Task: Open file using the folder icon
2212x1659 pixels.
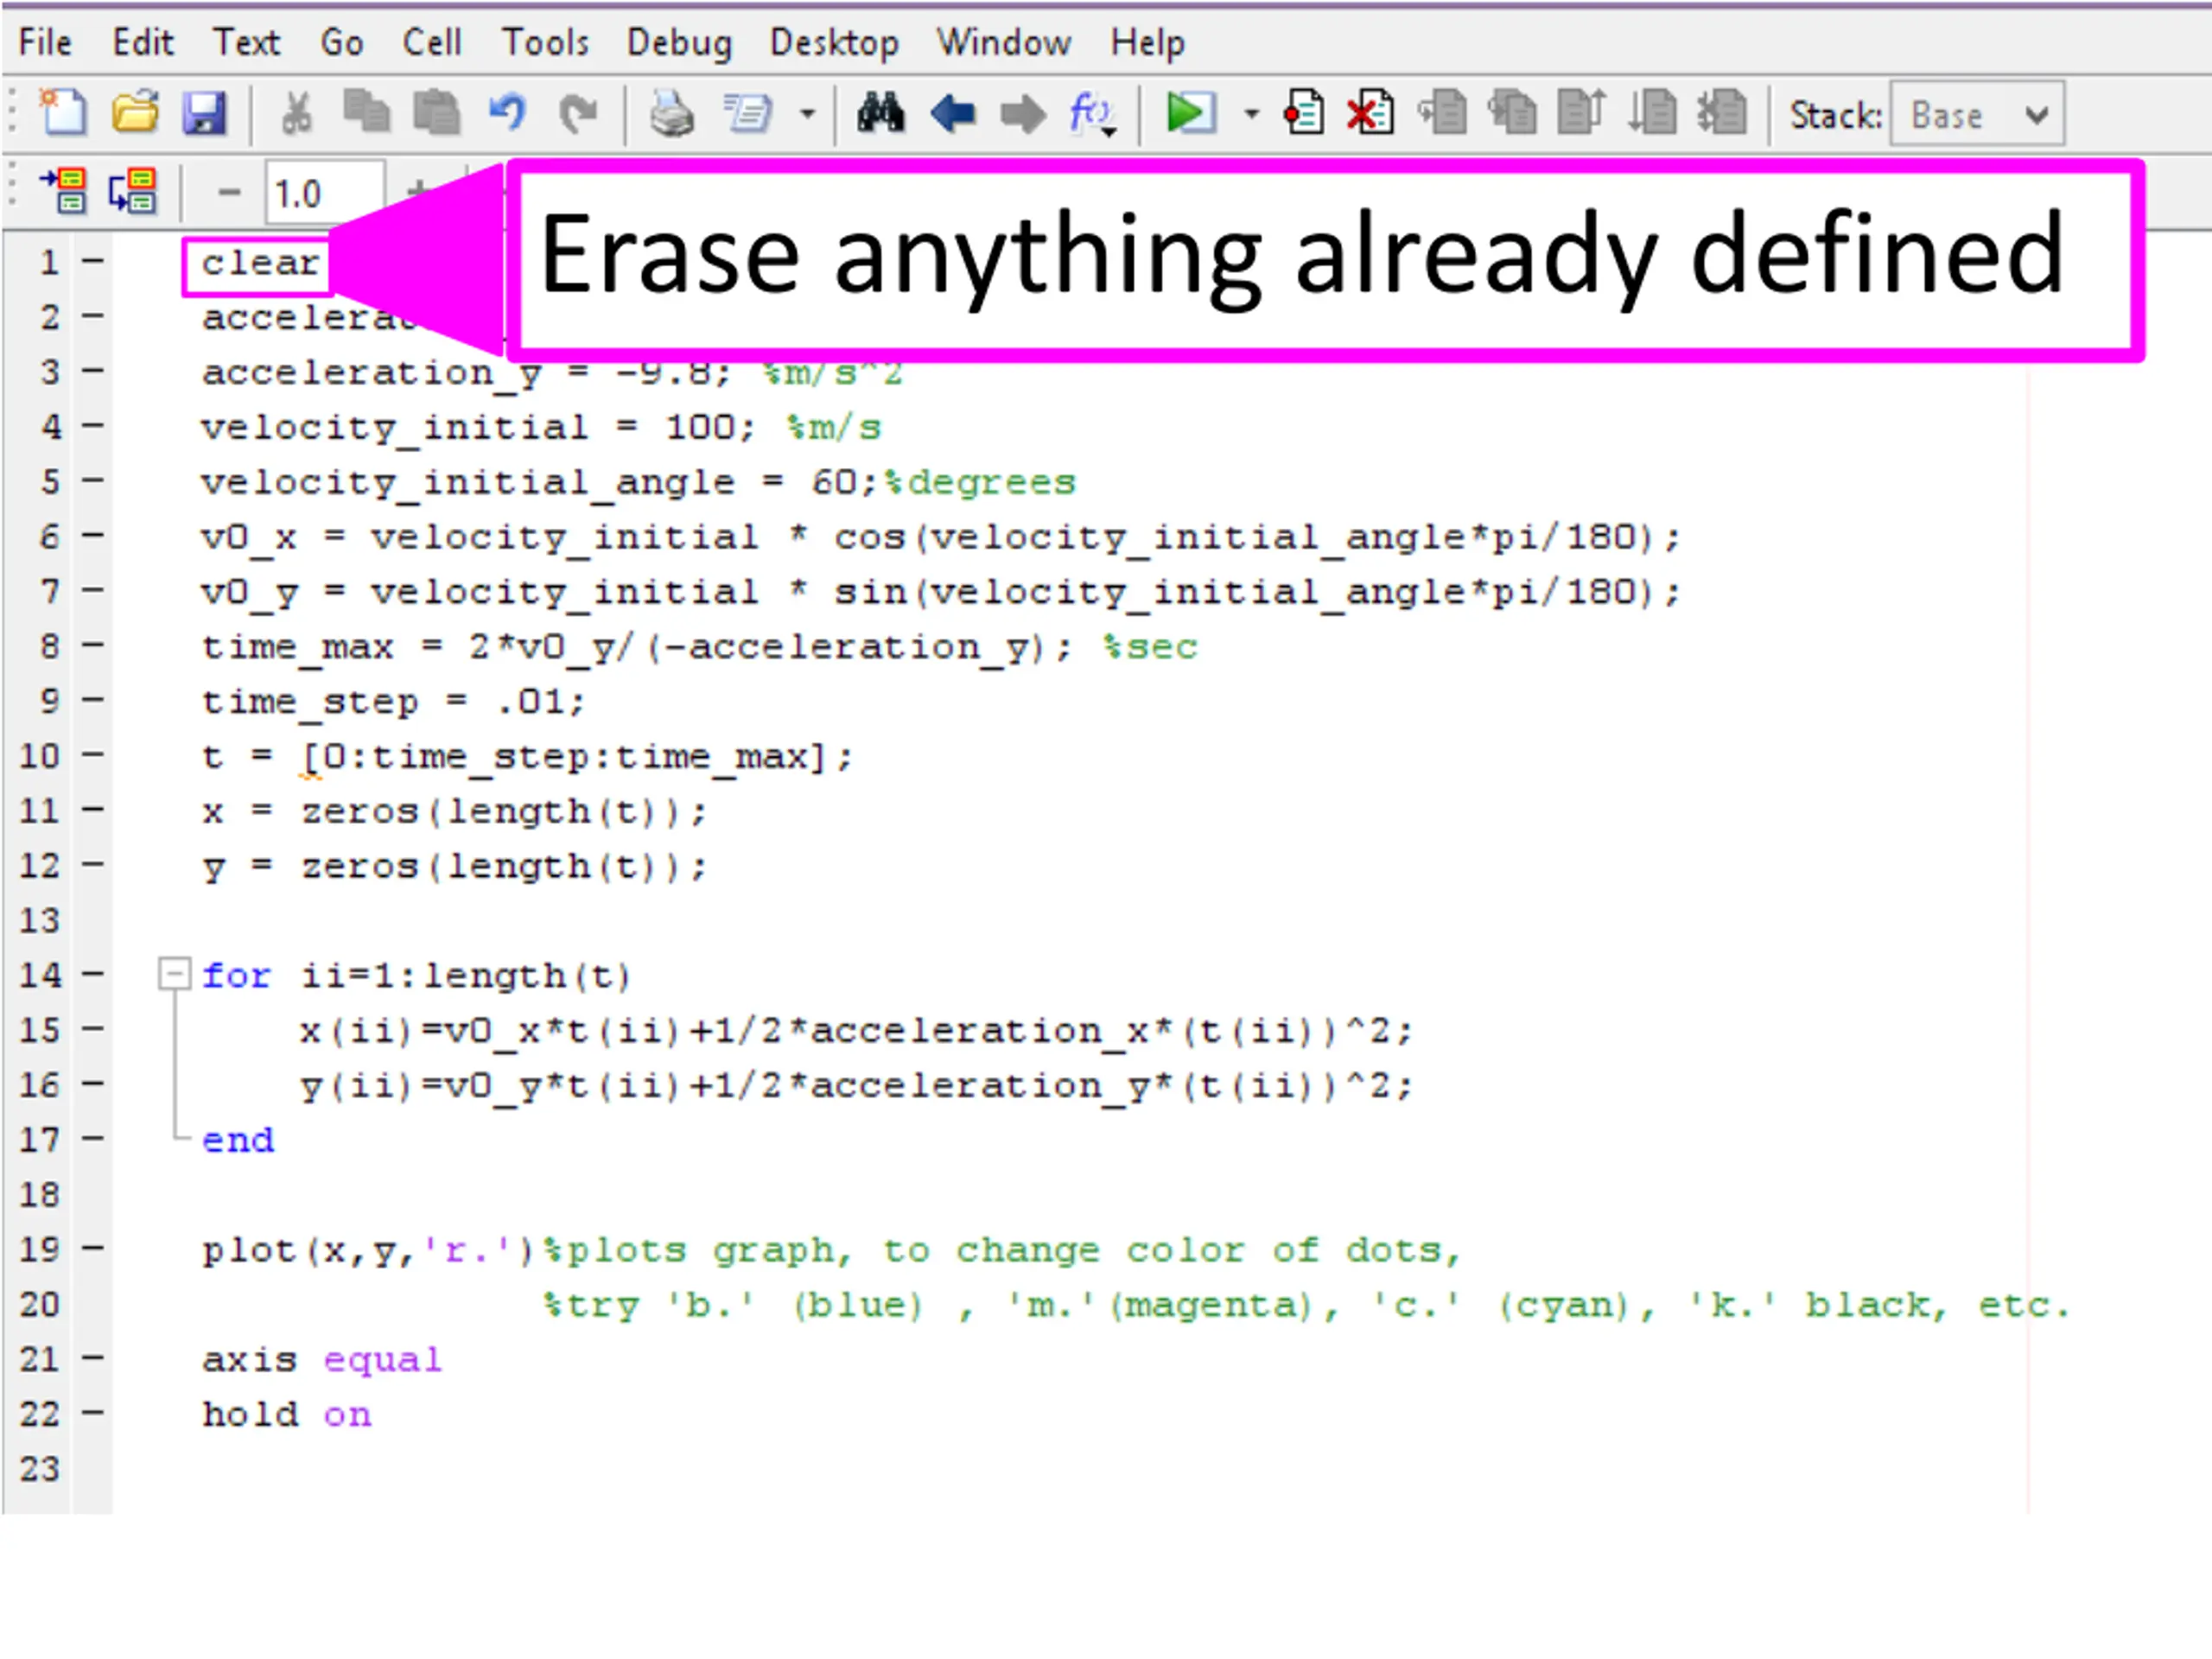Action: coord(135,112)
